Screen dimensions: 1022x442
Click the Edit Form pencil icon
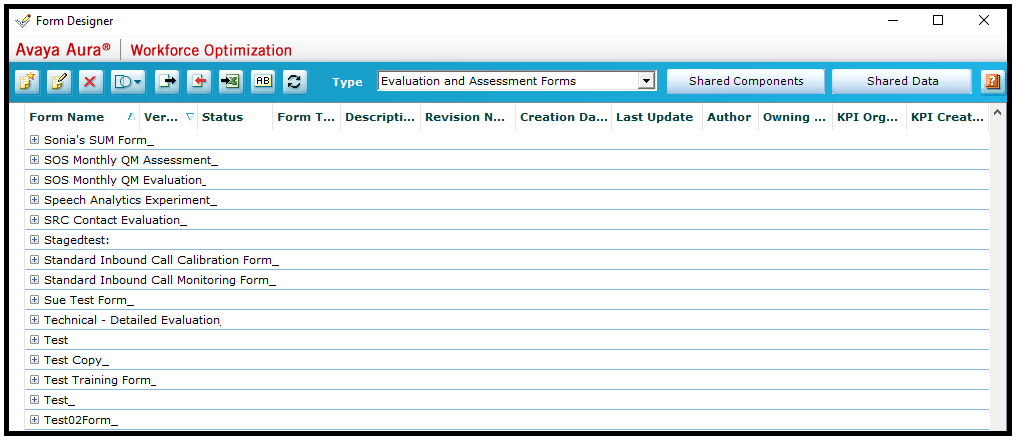(x=59, y=81)
